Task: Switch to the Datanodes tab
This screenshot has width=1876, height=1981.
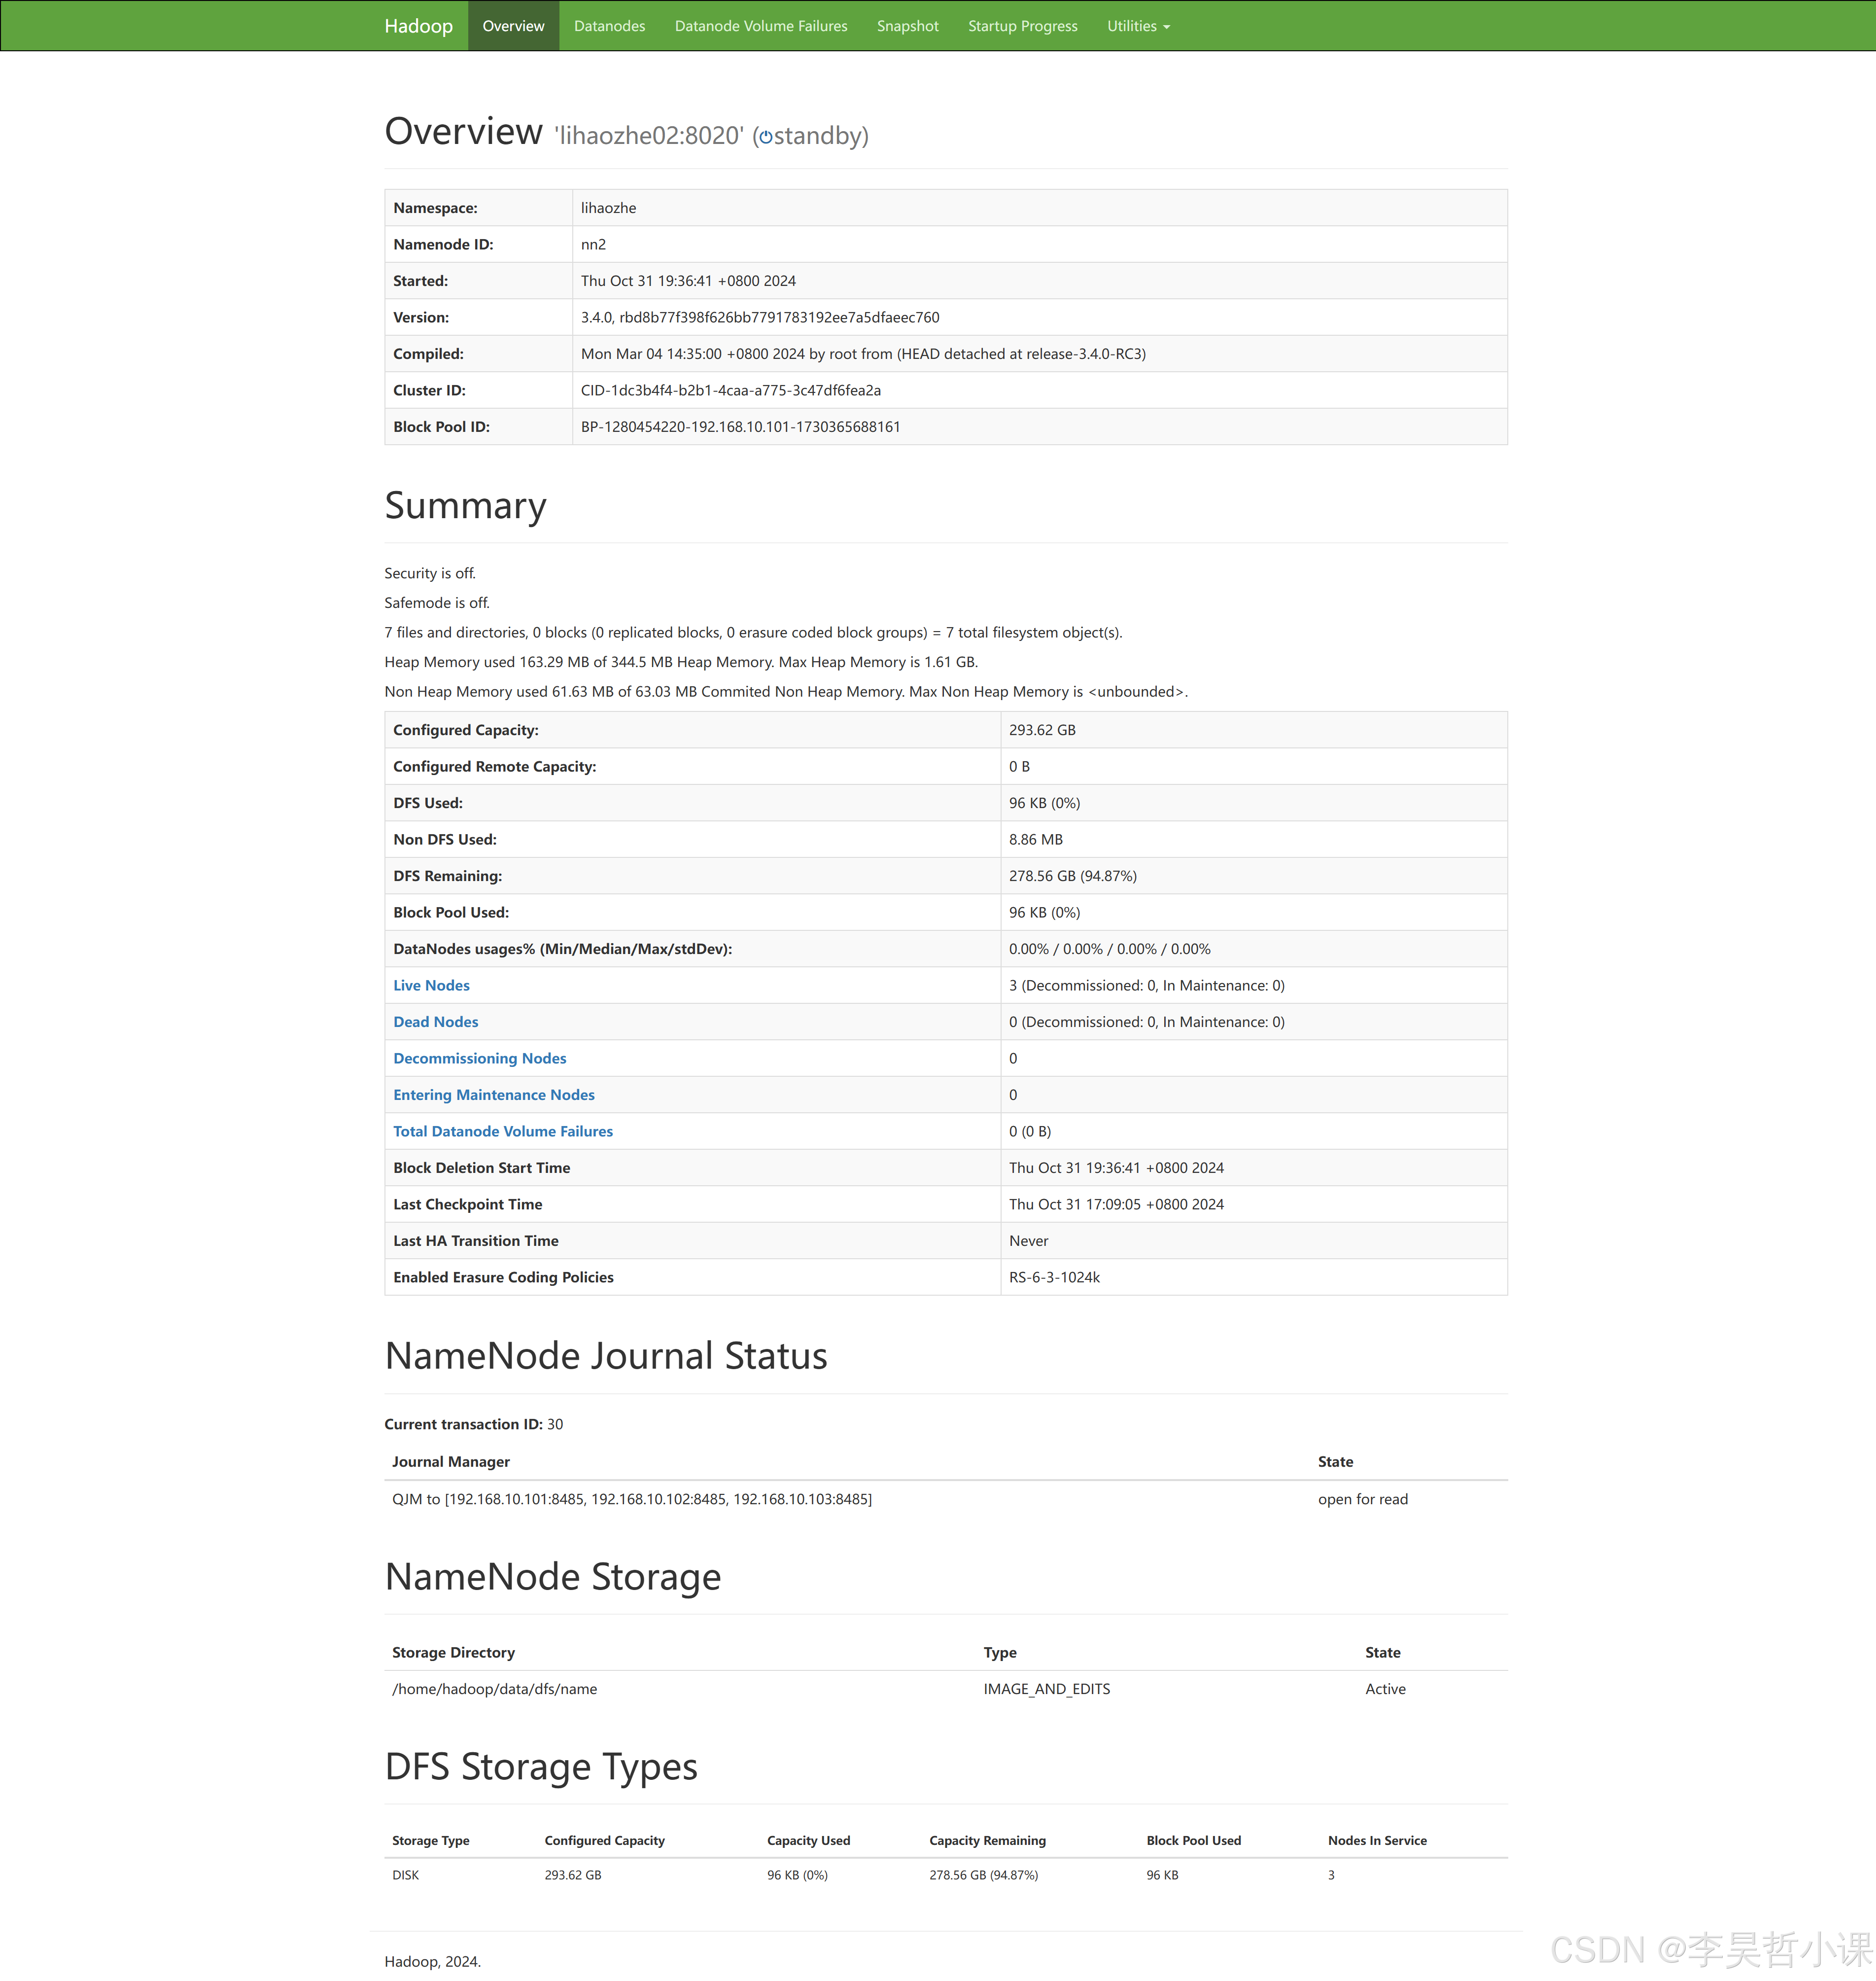Action: tap(609, 26)
